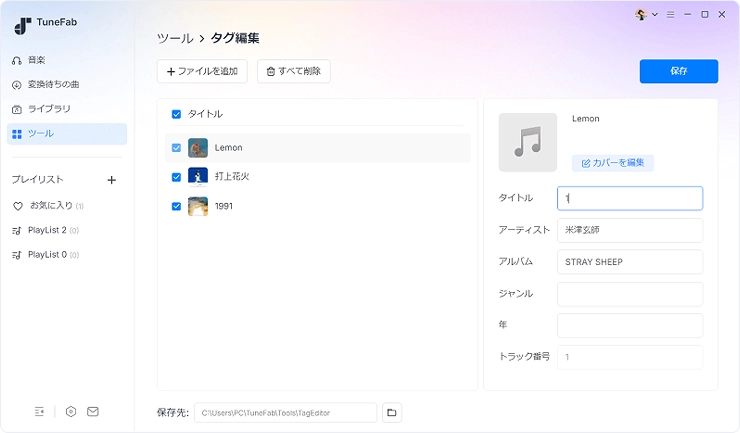The height and width of the screenshot is (433, 740).
Task: Focus the タイトル input field
Action: coord(630,198)
